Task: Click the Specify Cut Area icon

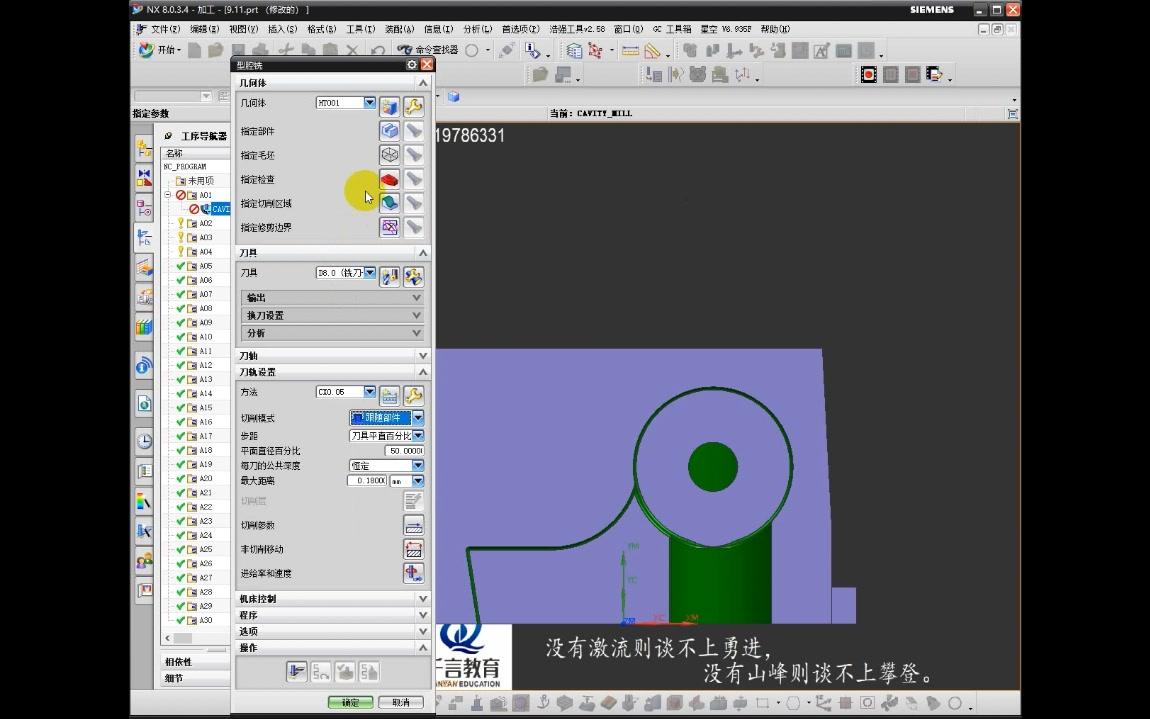Action: (388, 202)
